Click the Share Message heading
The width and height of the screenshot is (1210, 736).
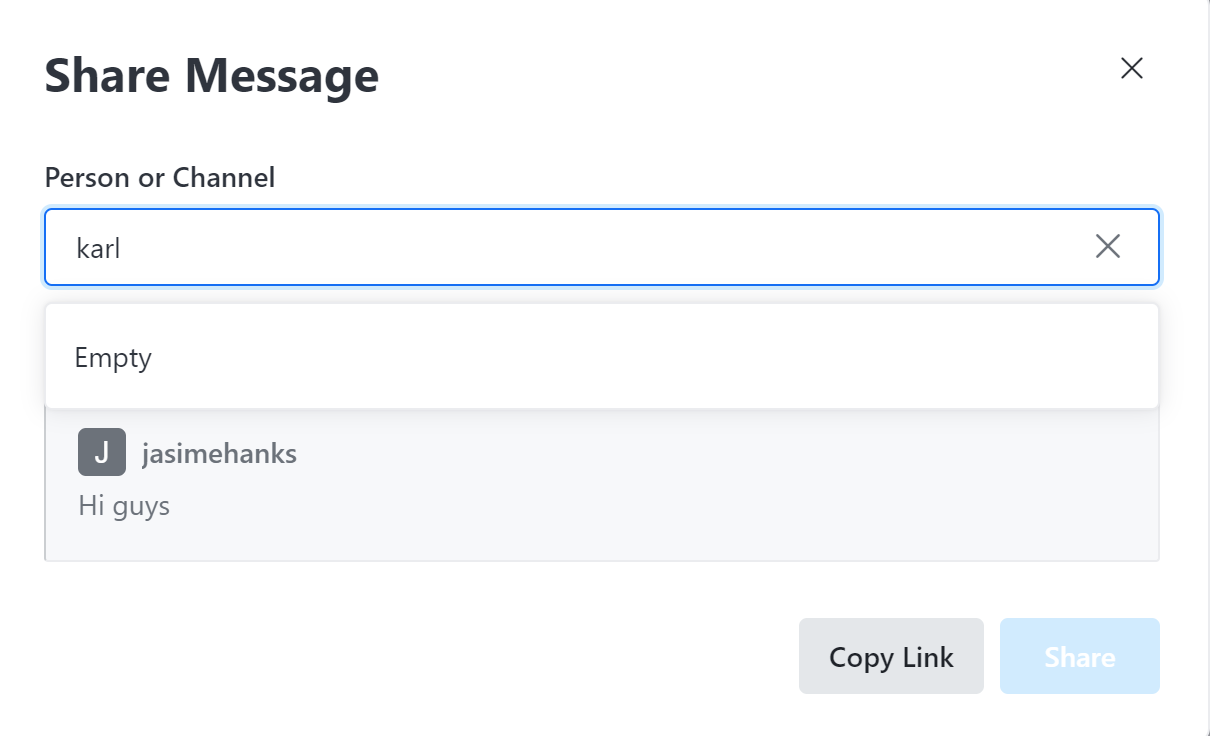pyautogui.click(x=212, y=76)
